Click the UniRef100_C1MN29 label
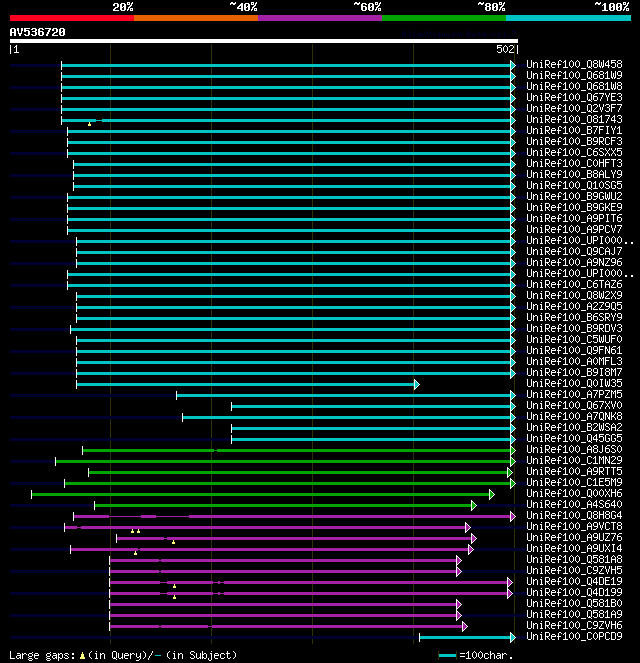640x663 pixels. (x=574, y=460)
